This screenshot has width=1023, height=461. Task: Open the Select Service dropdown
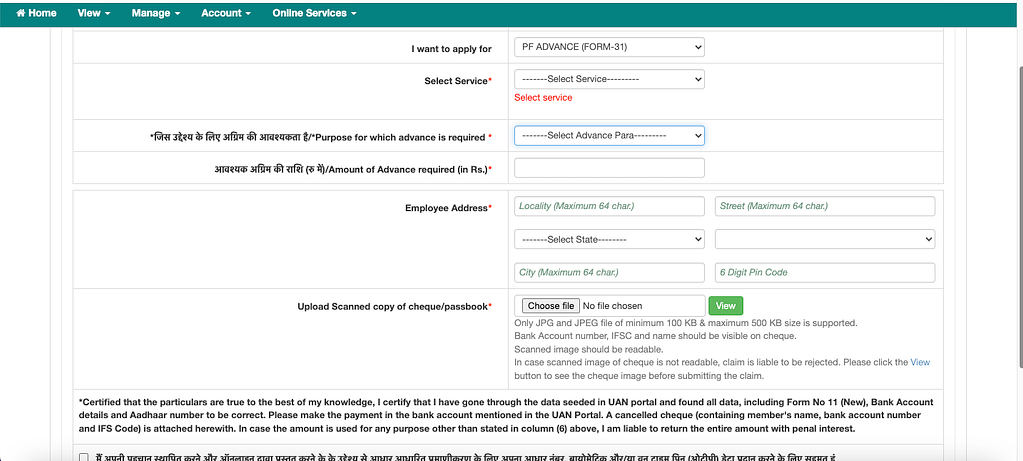pos(609,79)
